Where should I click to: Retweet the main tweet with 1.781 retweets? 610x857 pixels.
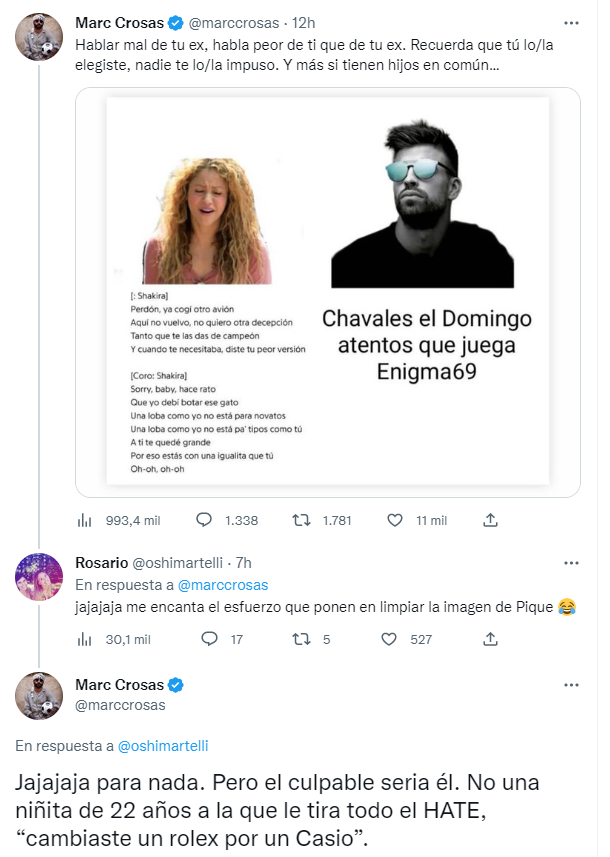[x=300, y=520]
